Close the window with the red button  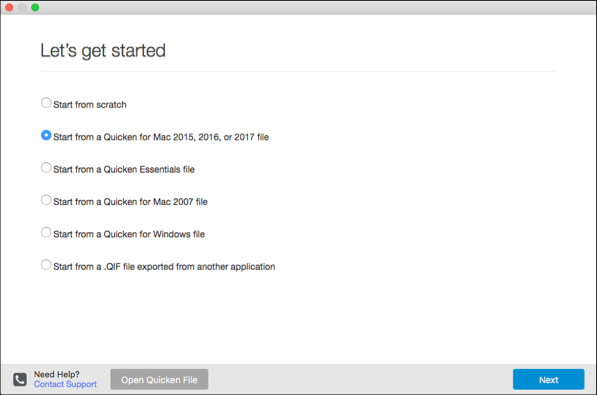click(x=9, y=7)
